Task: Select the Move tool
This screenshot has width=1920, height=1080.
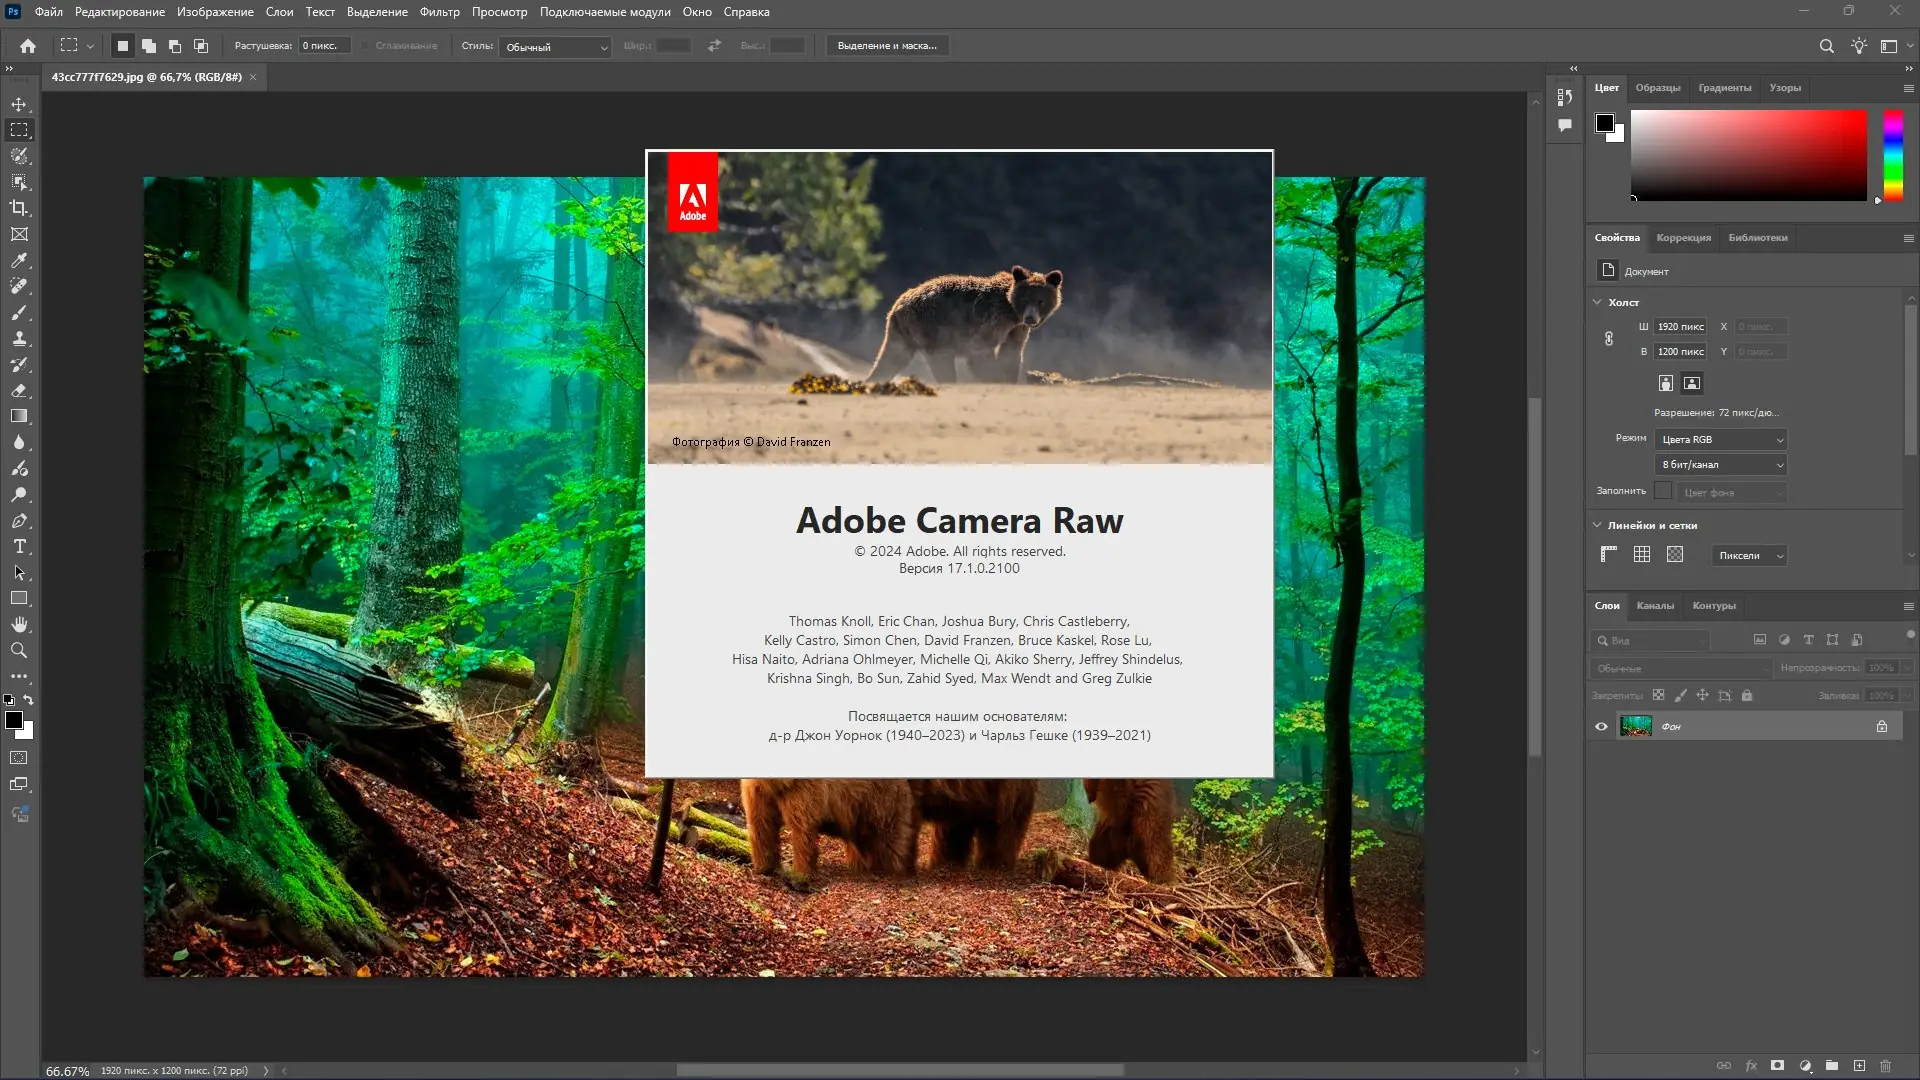Action: point(19,104)
